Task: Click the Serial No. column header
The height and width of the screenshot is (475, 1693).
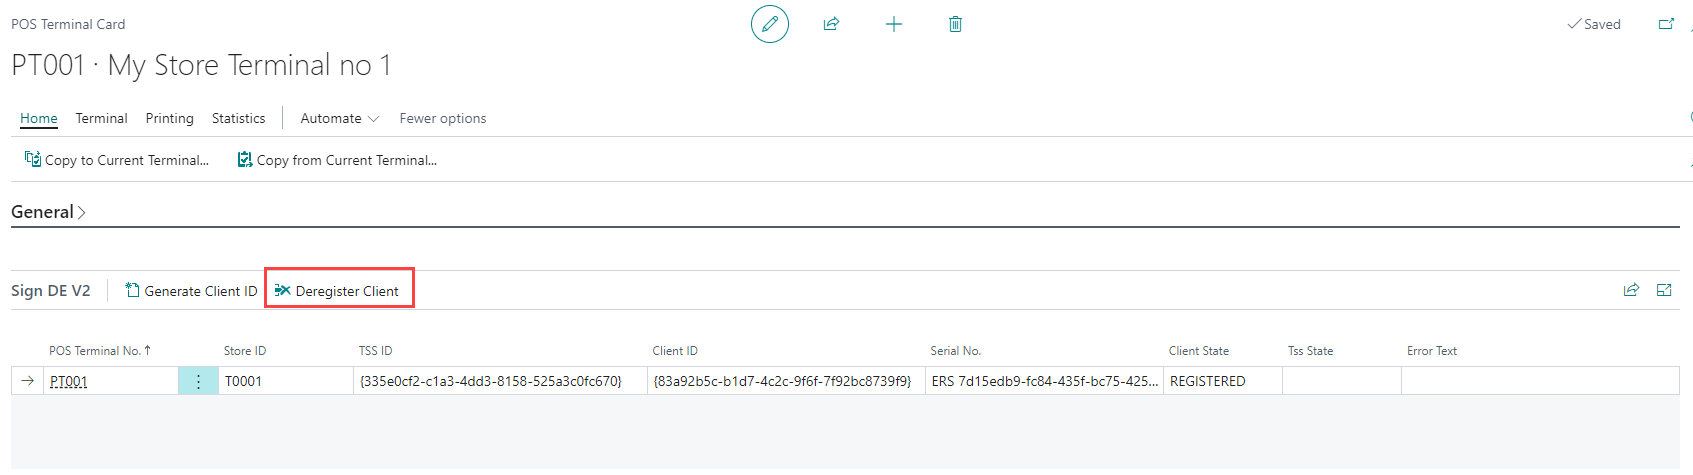Action: coord(956,351)
